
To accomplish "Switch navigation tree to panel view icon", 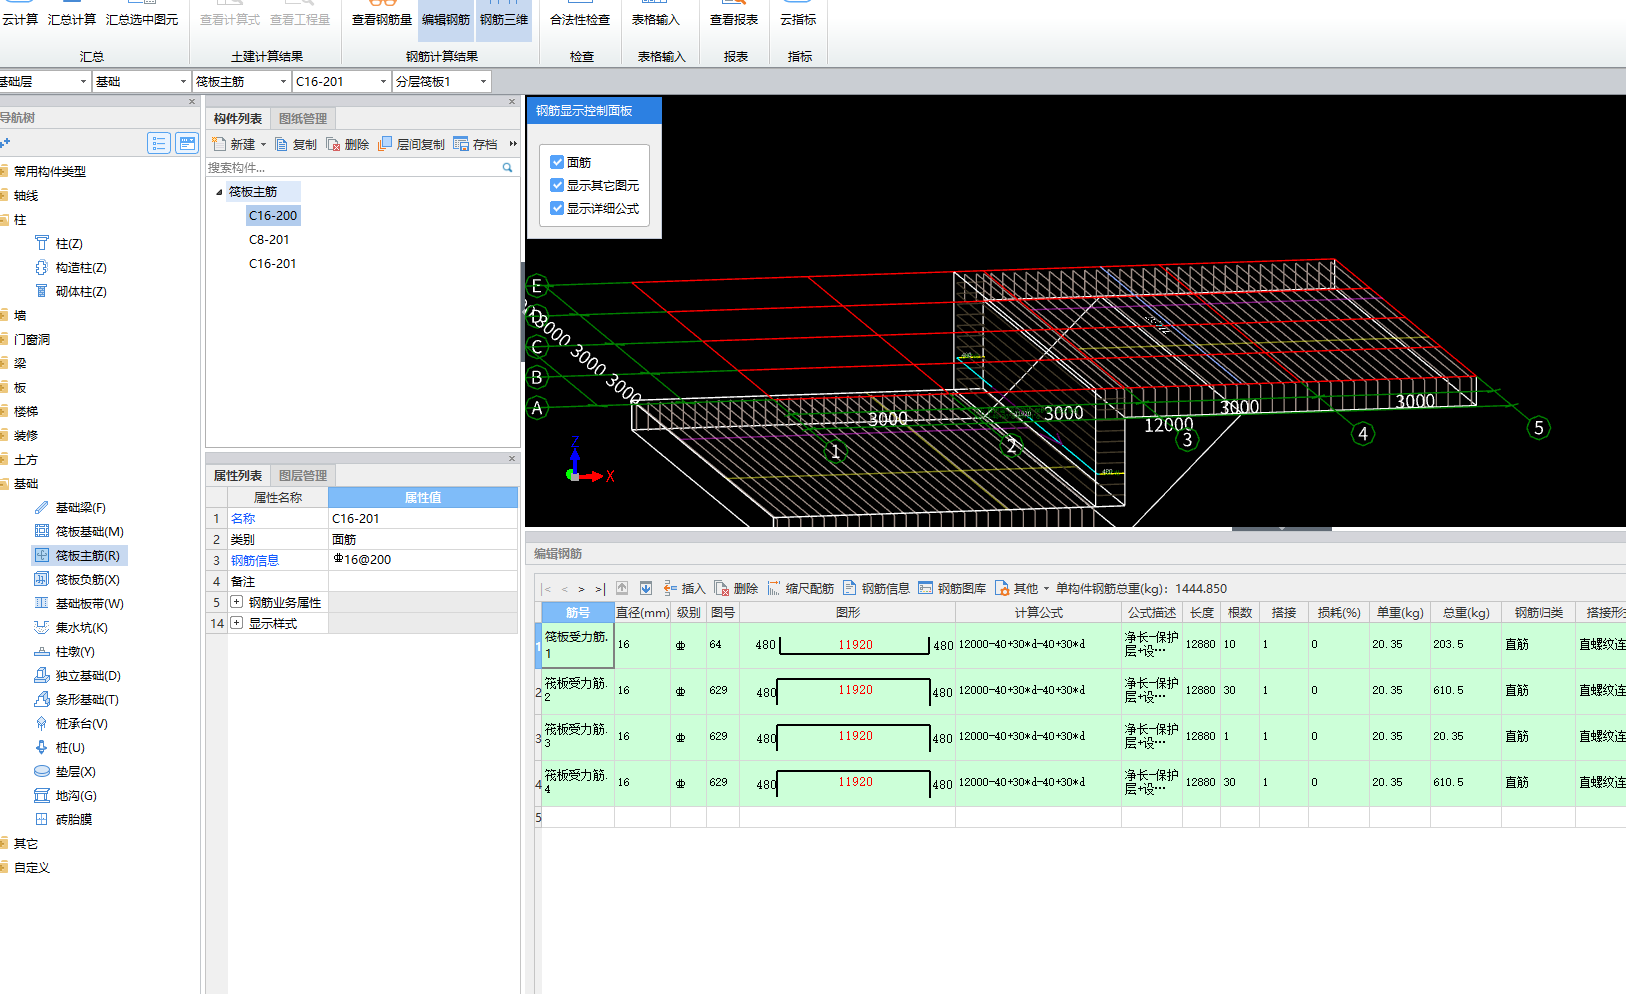I will point(187,143).
